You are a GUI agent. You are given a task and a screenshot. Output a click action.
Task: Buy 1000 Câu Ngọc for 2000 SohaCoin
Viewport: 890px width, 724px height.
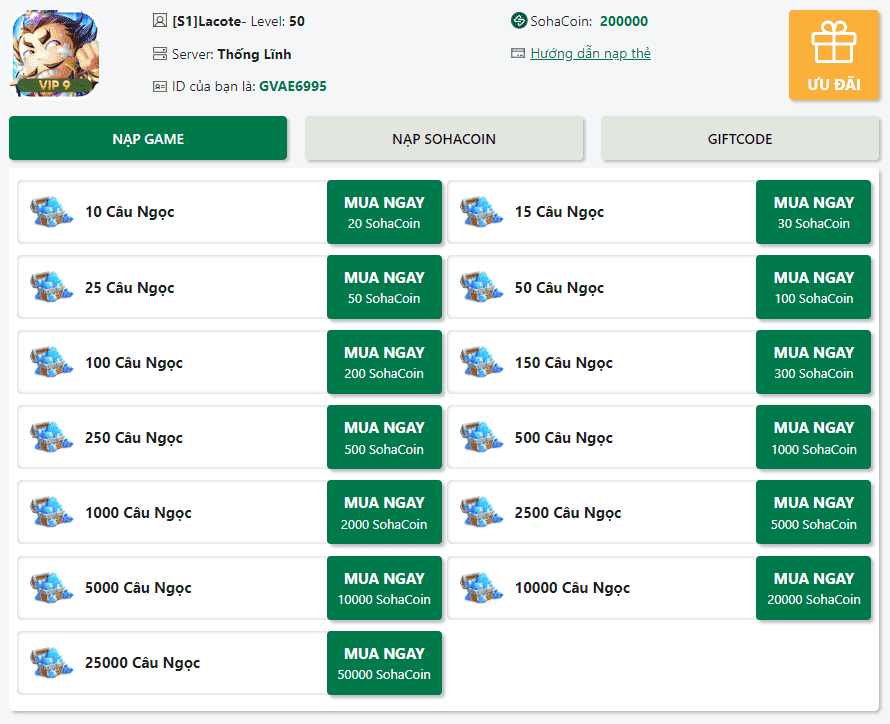tap(384, 512)
